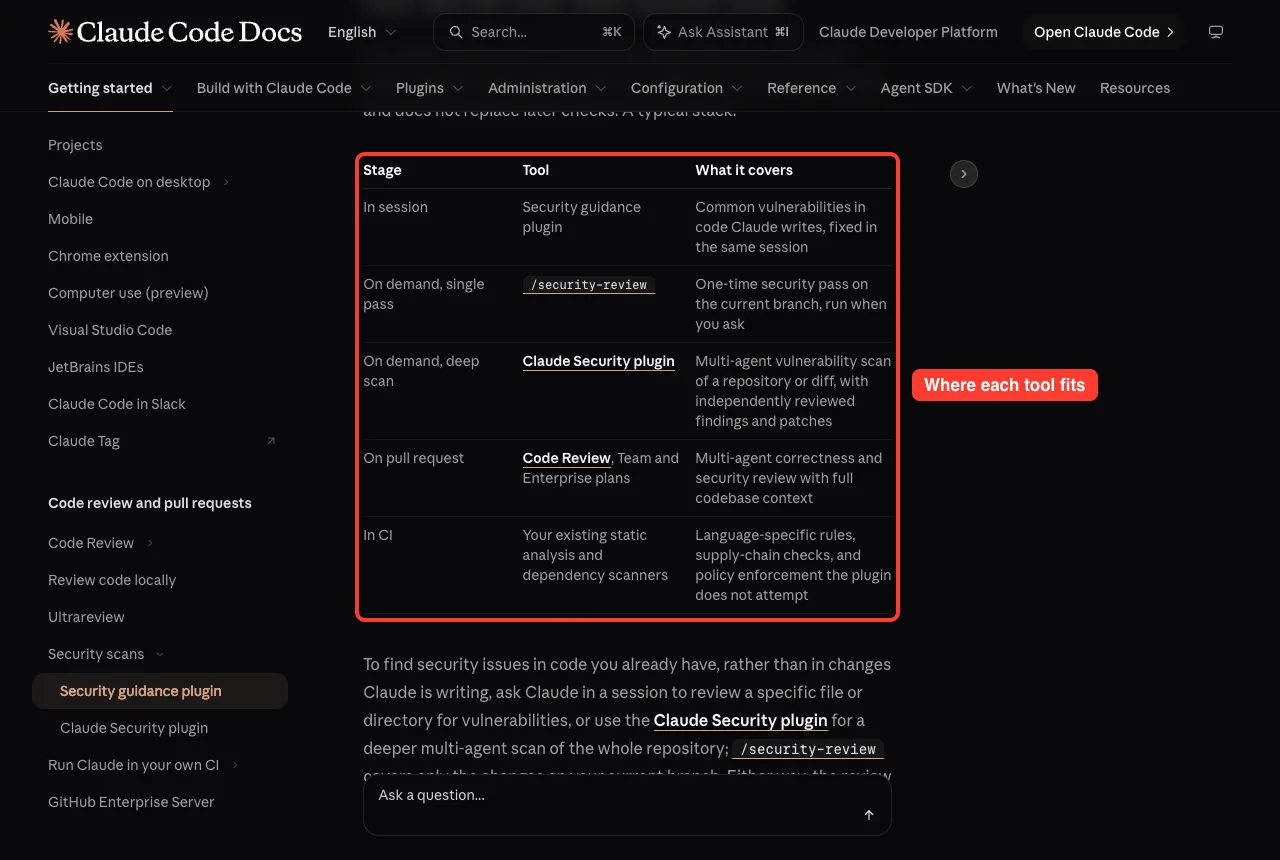Follow the Code Review link in the table
The width and height of the screenshot is (1280, 860).
coord(566,458)
